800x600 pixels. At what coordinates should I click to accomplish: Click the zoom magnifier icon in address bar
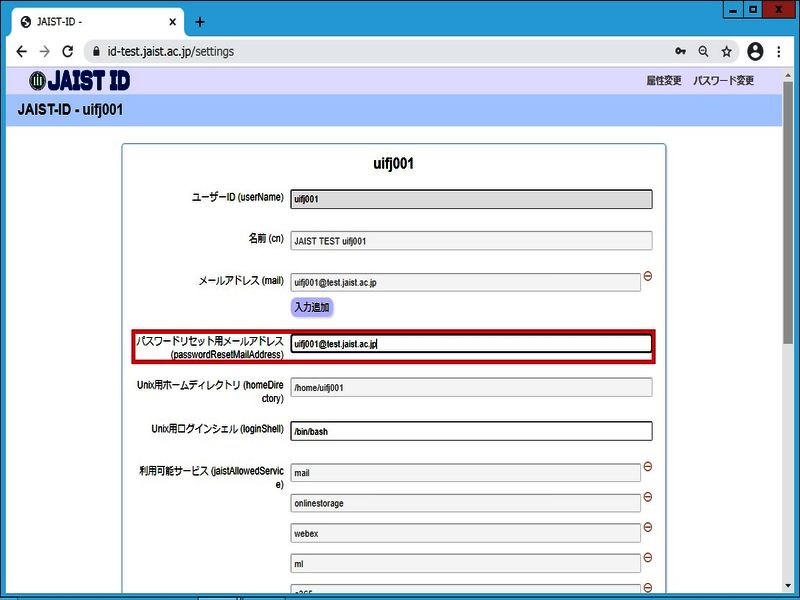coord(704,51)
